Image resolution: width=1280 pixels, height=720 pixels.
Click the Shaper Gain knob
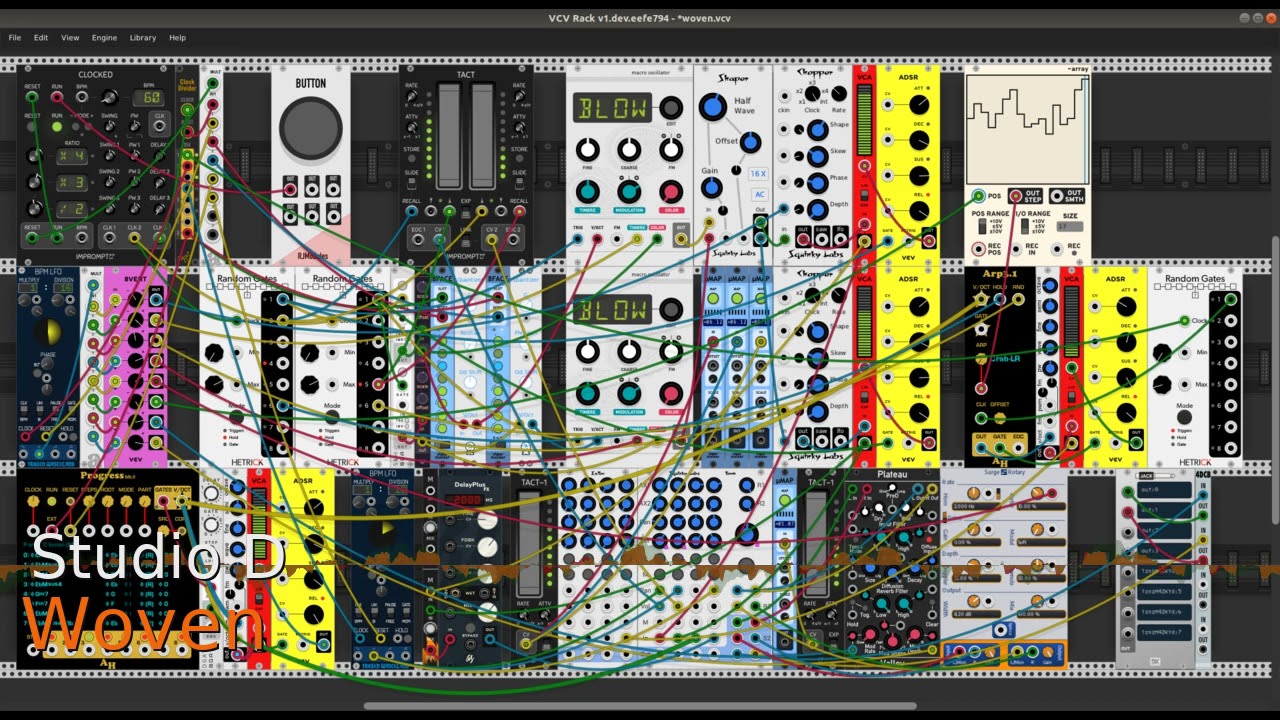coord(711,187)
